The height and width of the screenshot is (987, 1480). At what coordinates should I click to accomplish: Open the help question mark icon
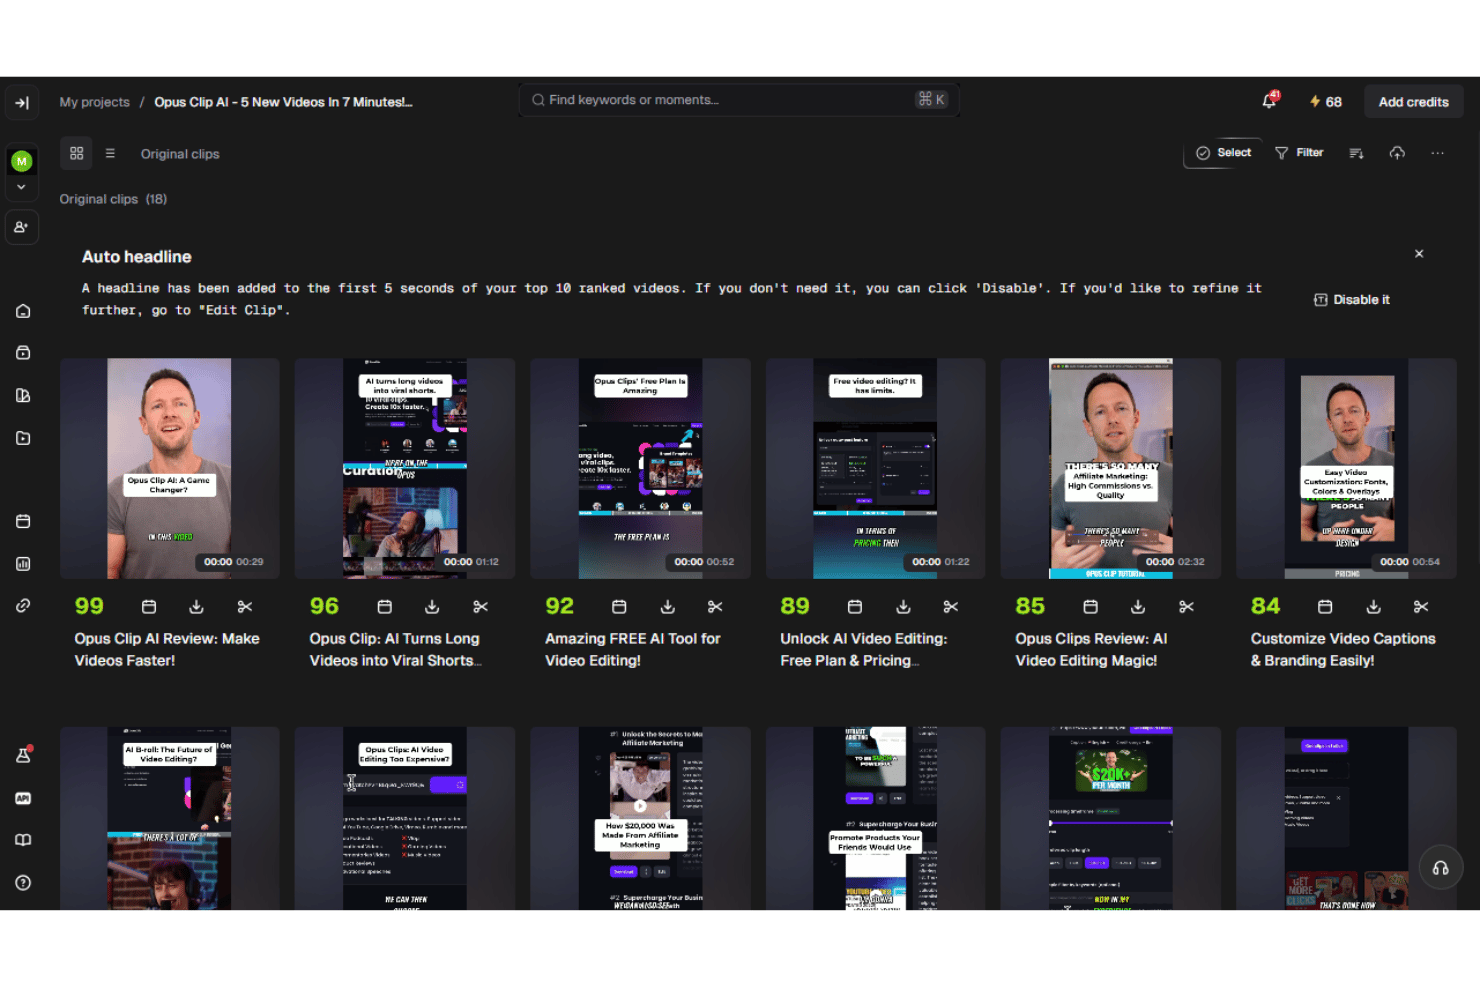23,883
